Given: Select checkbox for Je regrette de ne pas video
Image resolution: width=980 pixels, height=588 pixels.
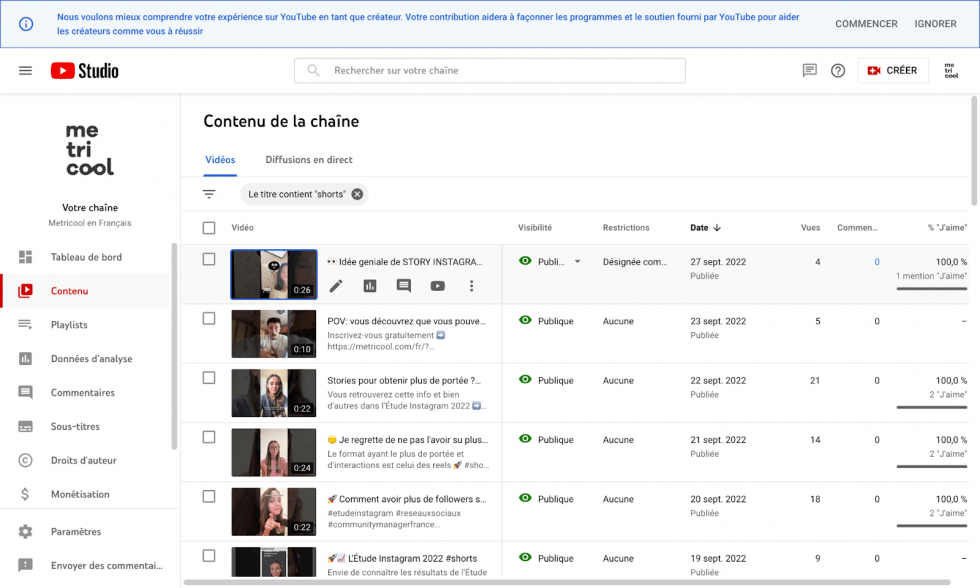Looking at the screenshot, I should click(x=209, y=437).
